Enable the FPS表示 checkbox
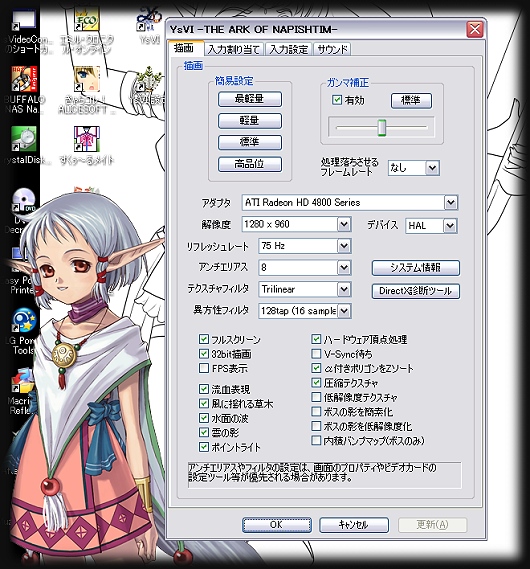 click(x=204, y=368)
